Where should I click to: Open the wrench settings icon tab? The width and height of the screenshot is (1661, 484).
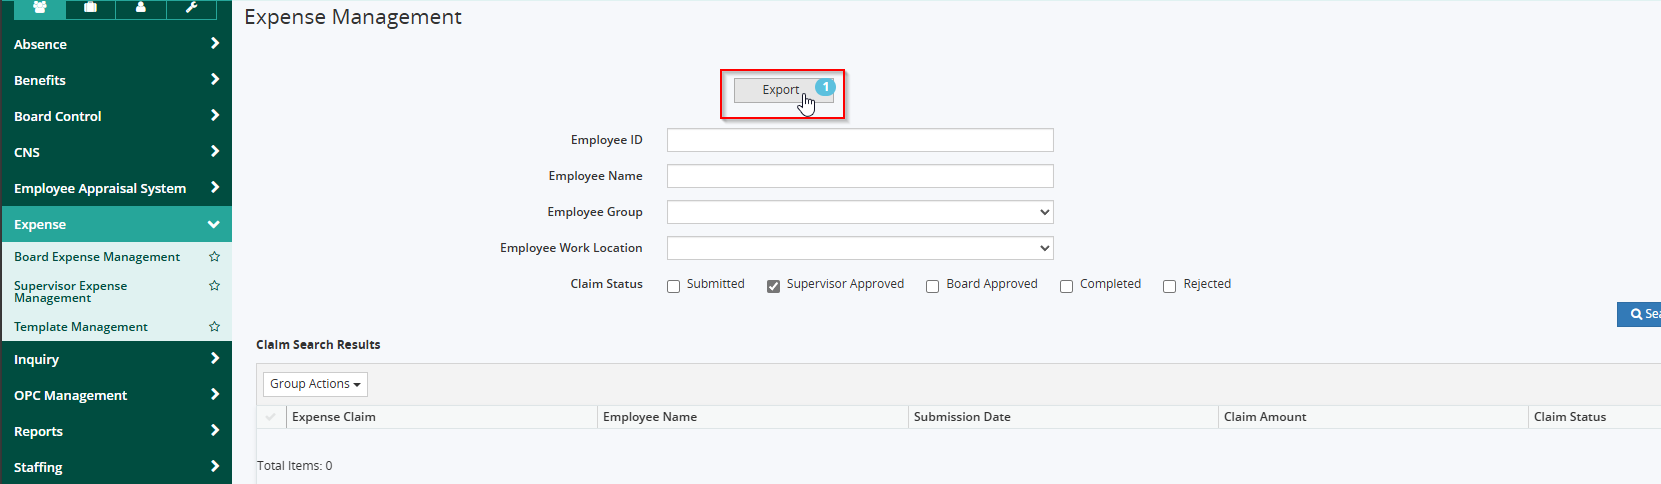coord(191,8)
